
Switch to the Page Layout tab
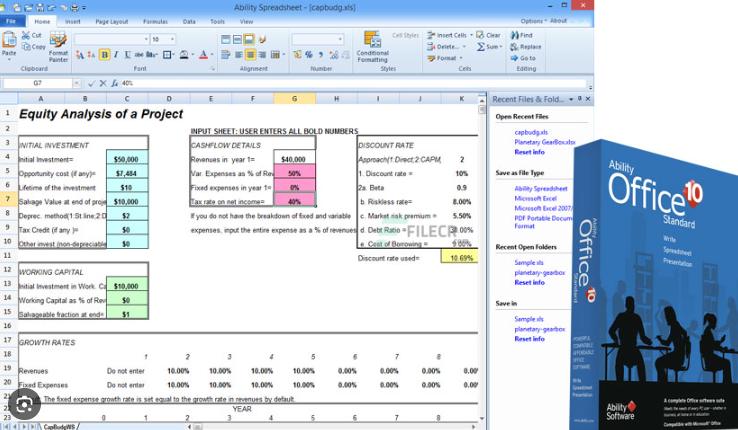click(112, 22)
